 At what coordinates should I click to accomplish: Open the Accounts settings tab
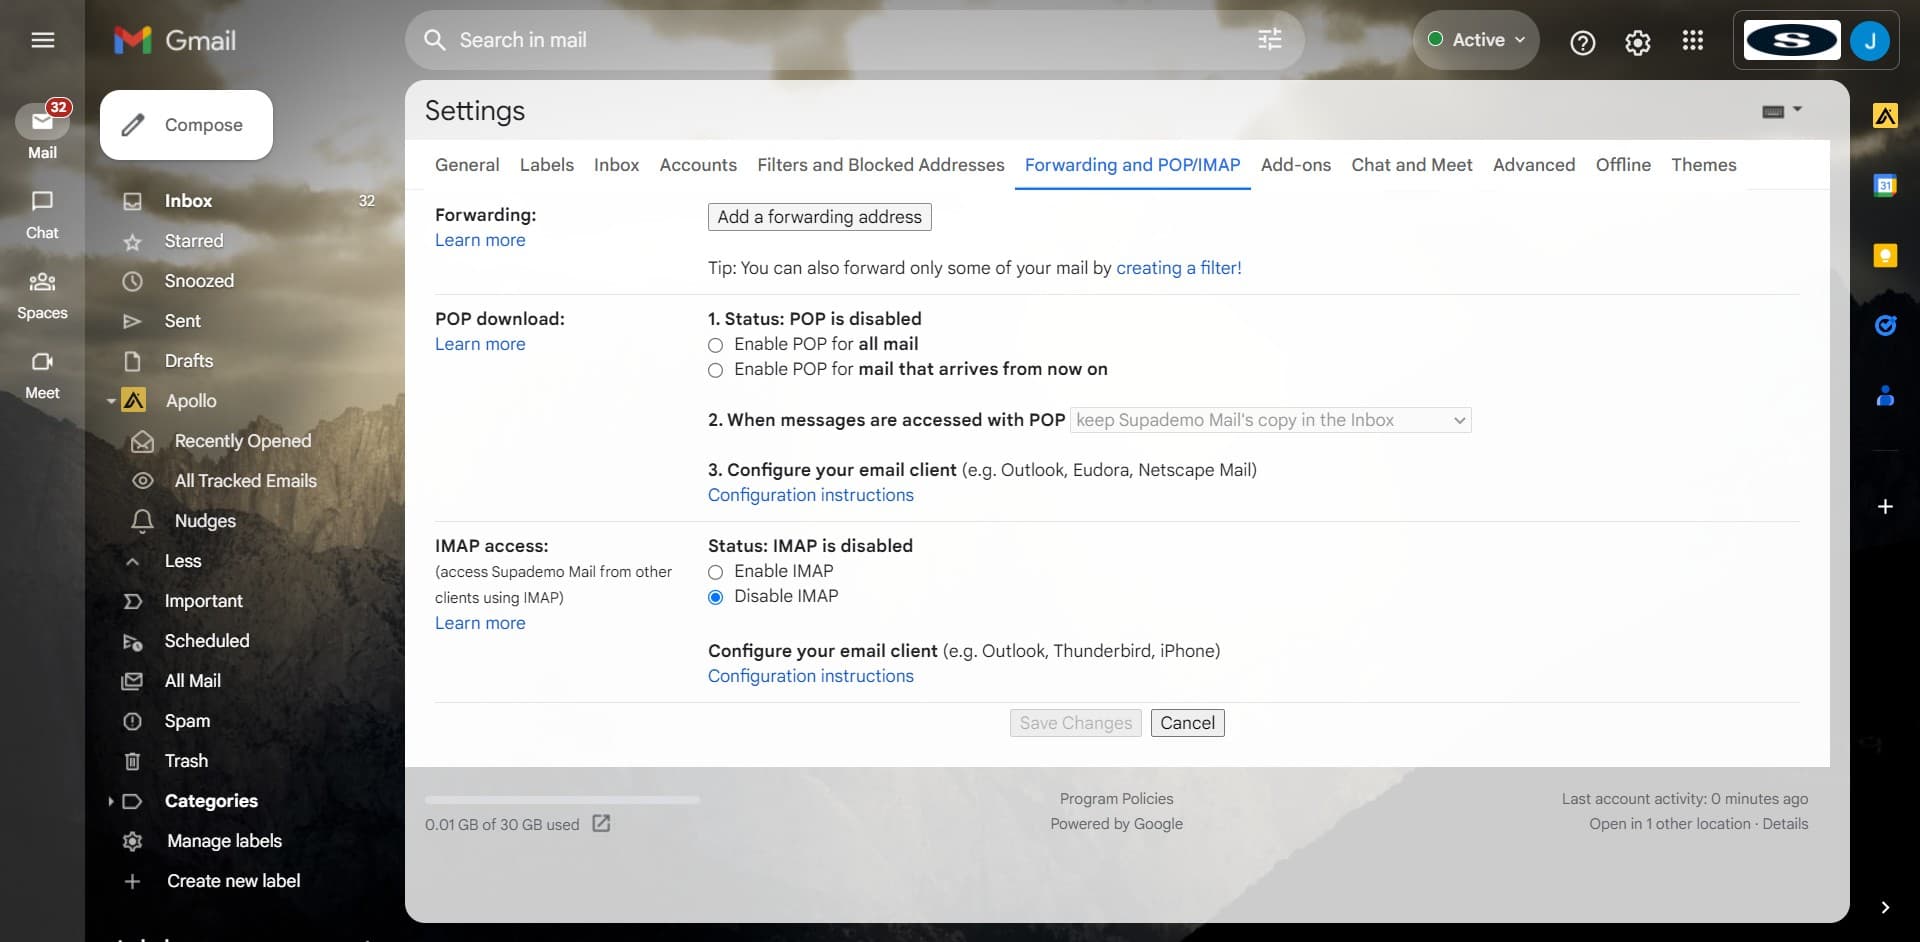[x=697, y=165]
